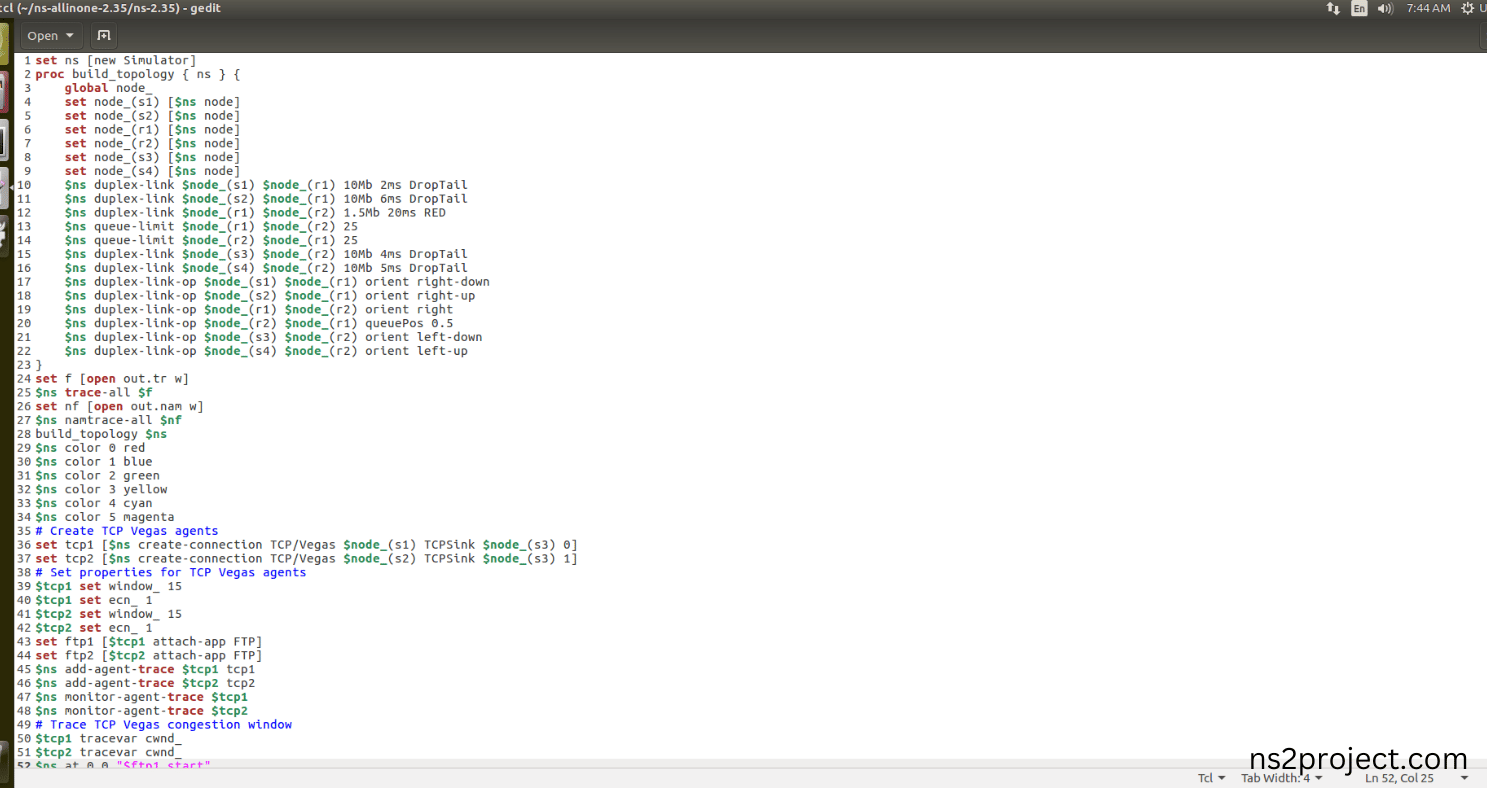Click 'out.nam' in the open statement
This screenshot has width=1487, height=788.
point(156,406)
